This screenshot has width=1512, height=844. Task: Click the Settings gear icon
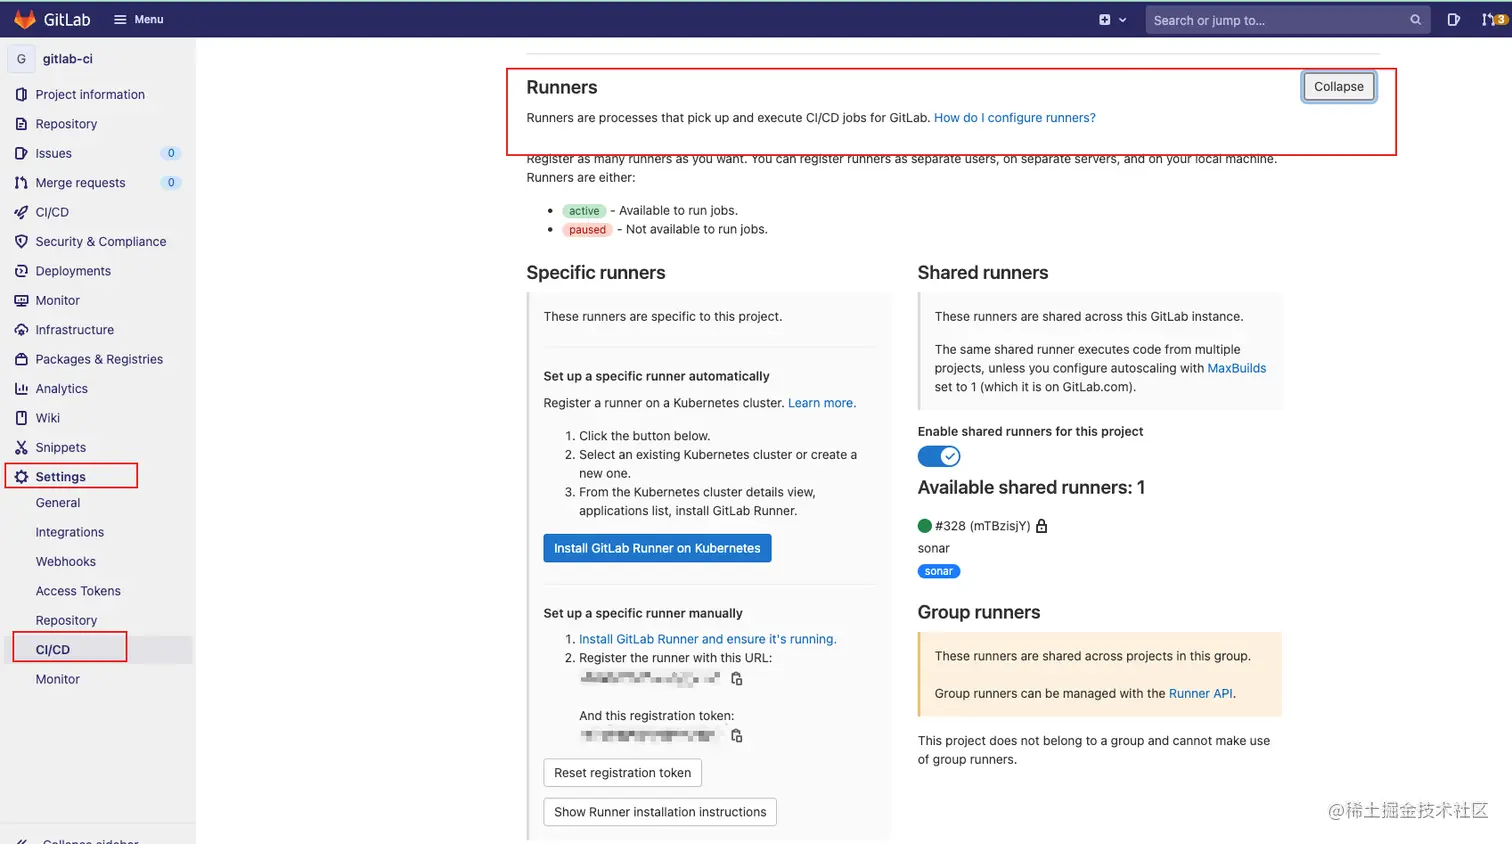(x=21, y=477)
